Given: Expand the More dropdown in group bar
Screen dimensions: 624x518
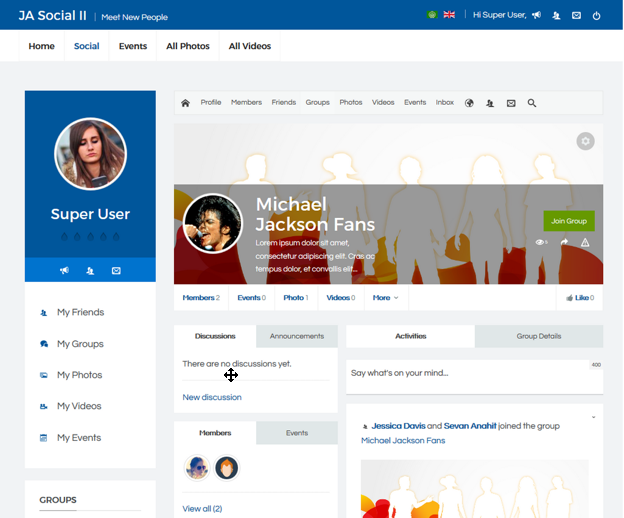Looking at the screenshot, I should [x=386, y=298].
